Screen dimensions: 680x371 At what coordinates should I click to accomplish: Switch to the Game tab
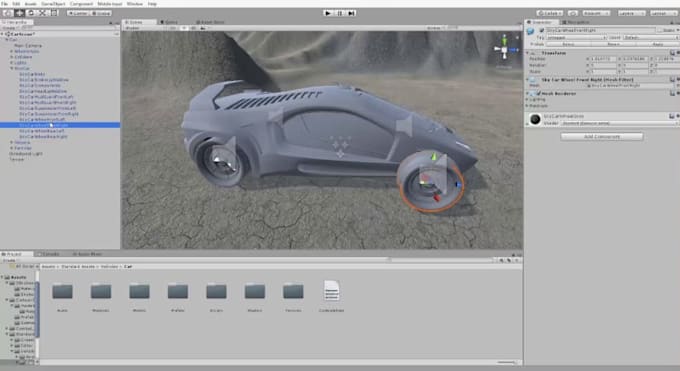coord(169,22)
